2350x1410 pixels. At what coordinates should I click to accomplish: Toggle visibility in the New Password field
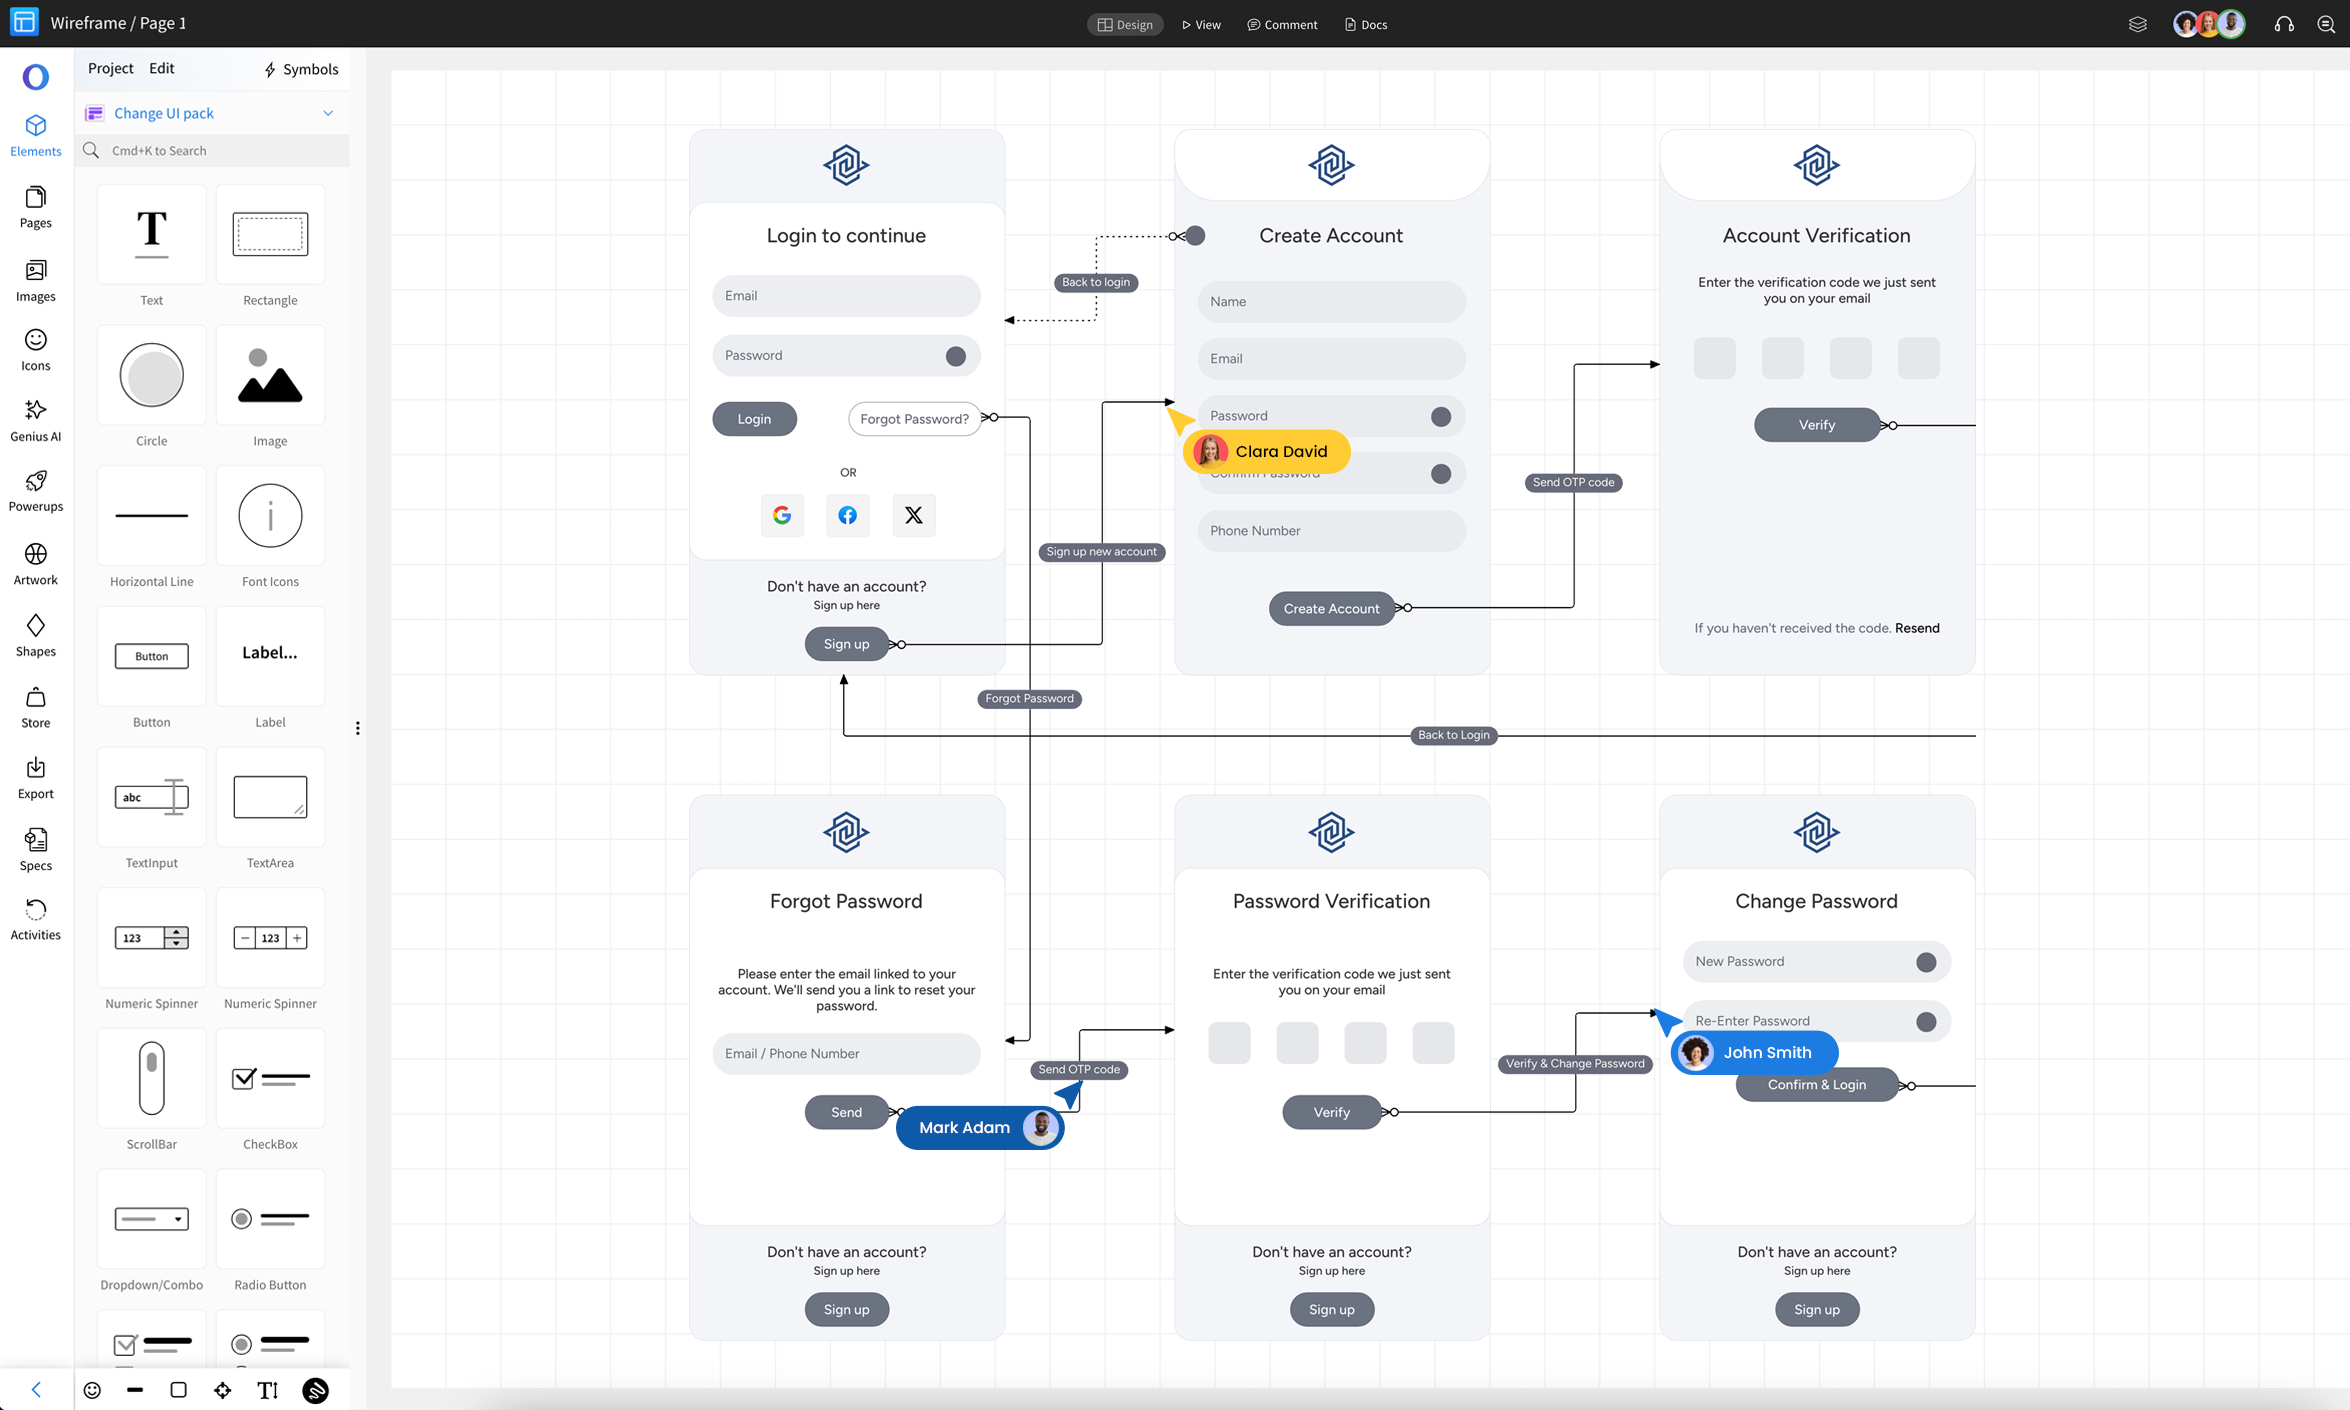coord(1926,962)
